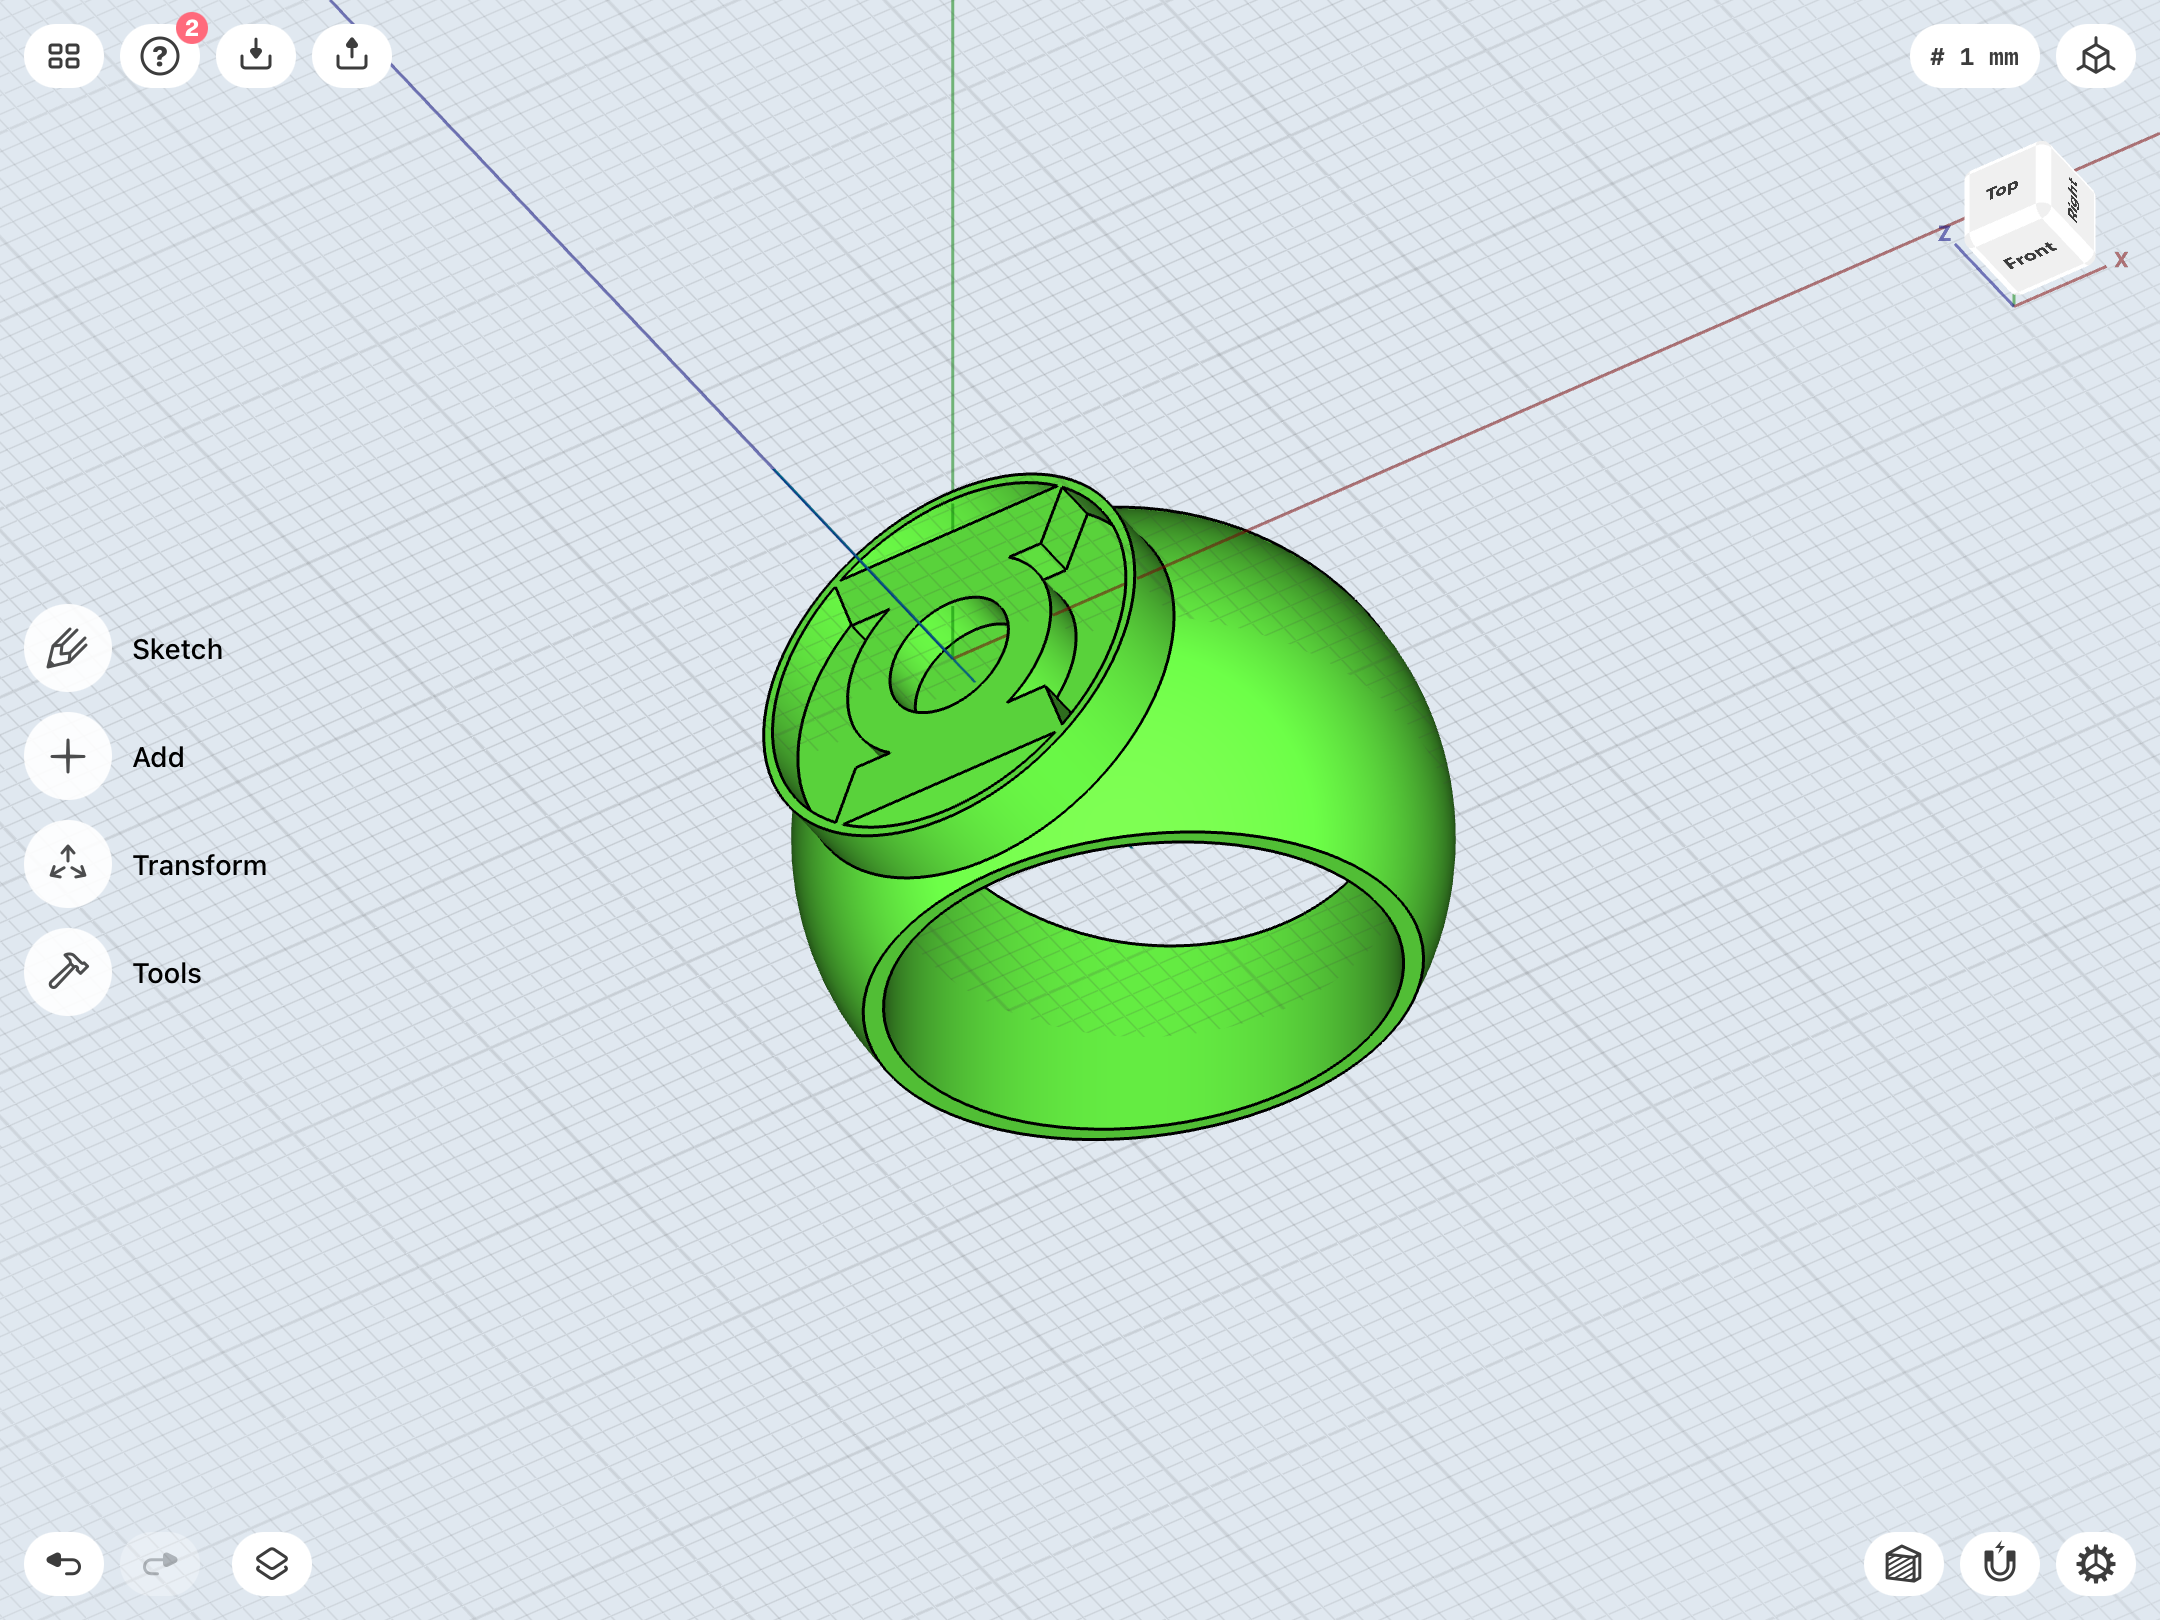2160x1620 pixels.
Task: Open the items layers panel
Action: coord(272,1564)
